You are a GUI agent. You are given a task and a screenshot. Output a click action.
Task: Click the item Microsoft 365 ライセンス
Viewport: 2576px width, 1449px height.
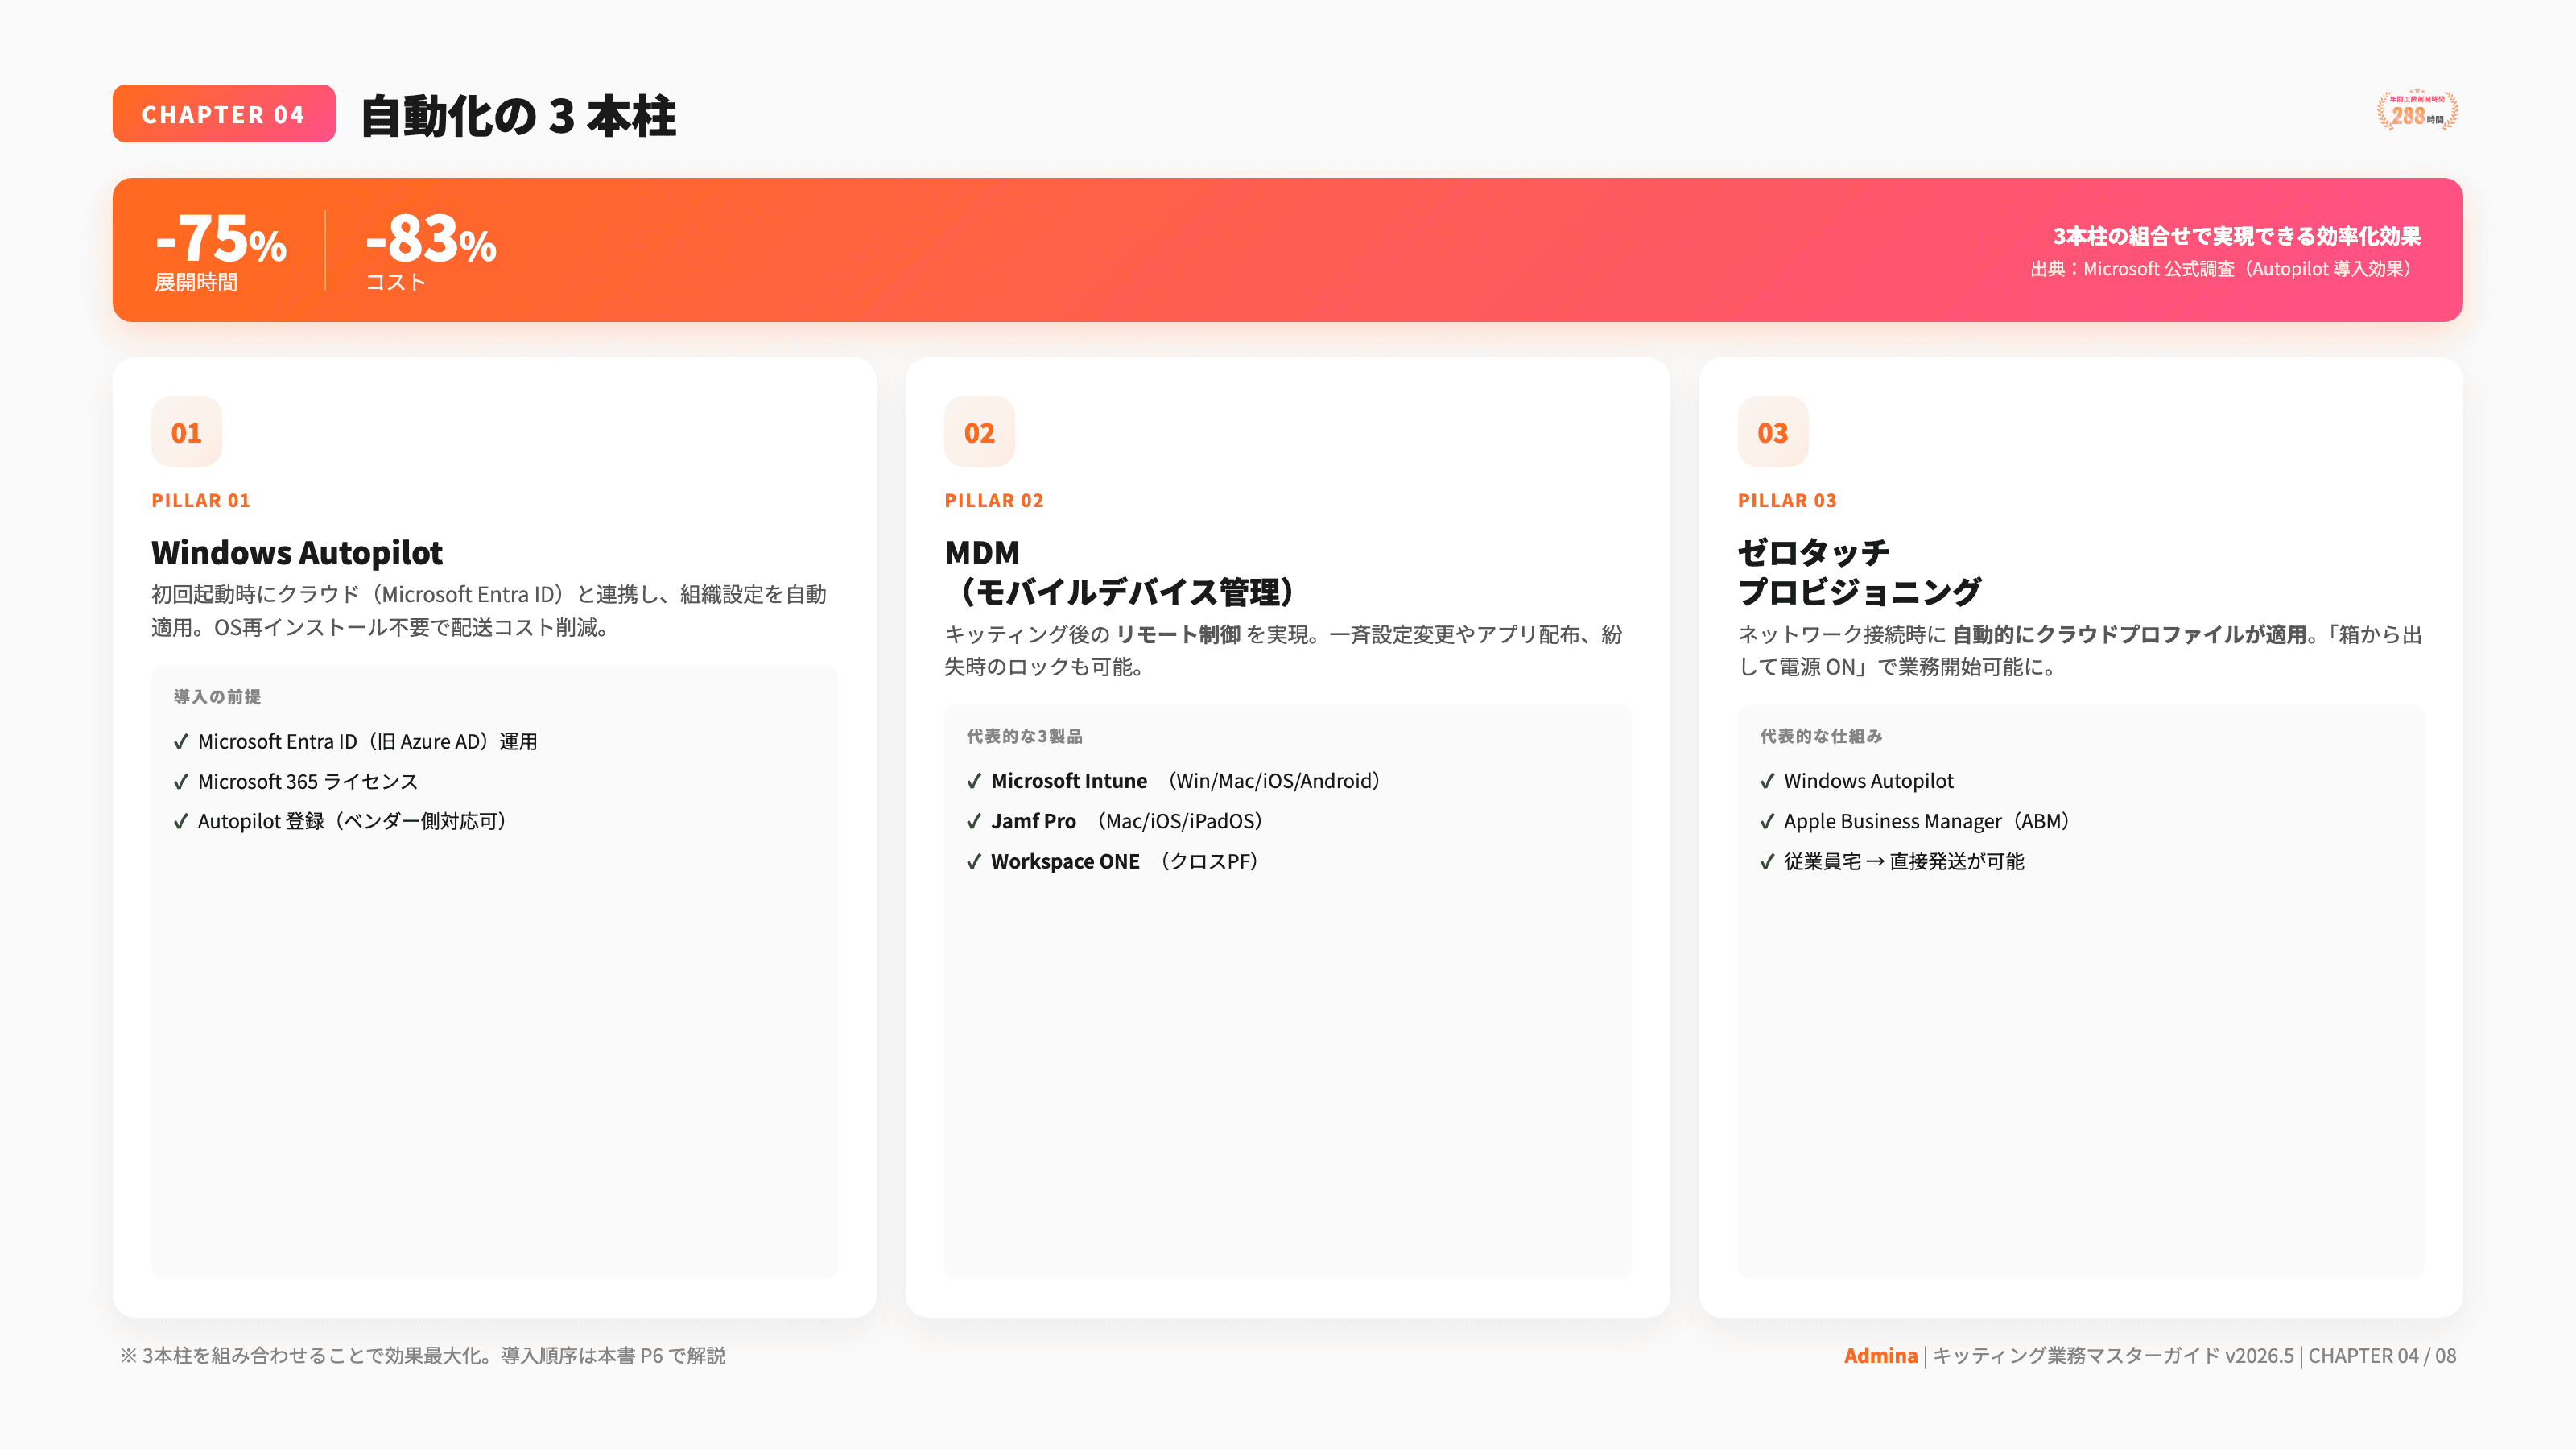coord(308,781)
